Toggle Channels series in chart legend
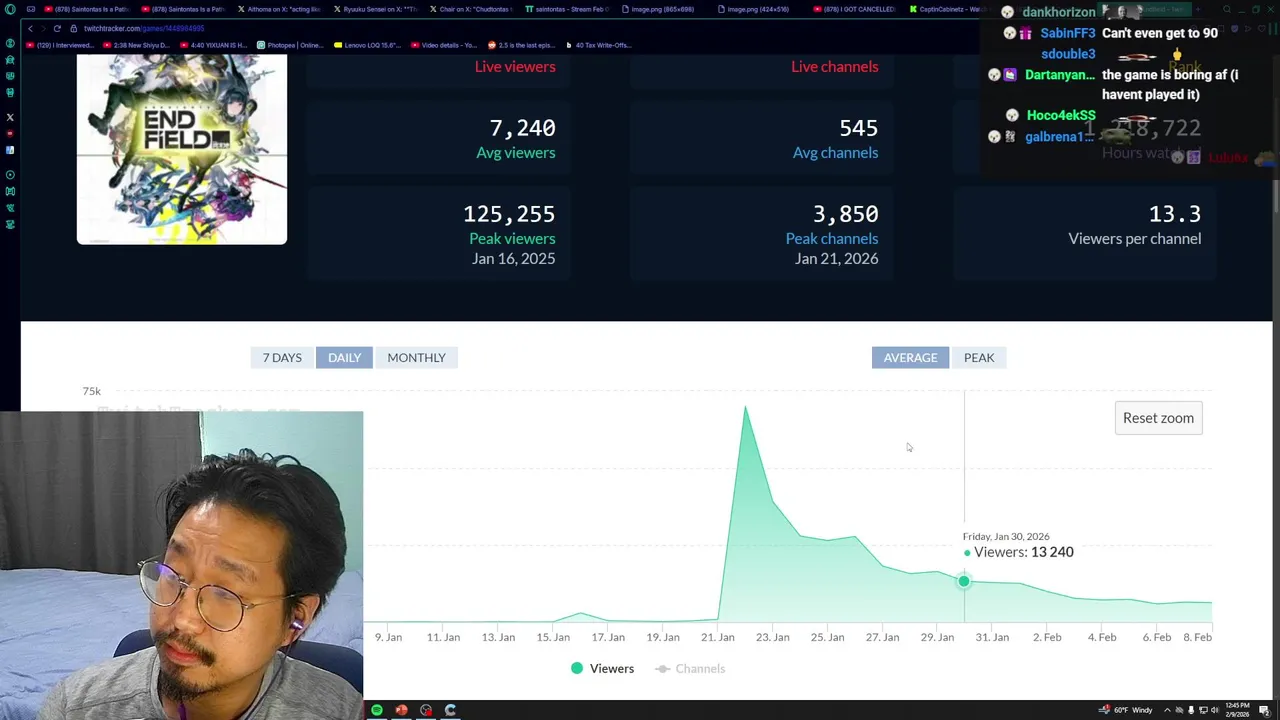Screen dimensions: 1280x720 tap(690, 668)
